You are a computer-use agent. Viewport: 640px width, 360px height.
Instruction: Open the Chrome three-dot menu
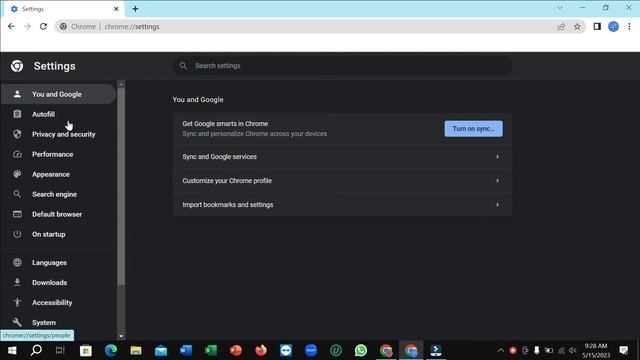[629, 27]
